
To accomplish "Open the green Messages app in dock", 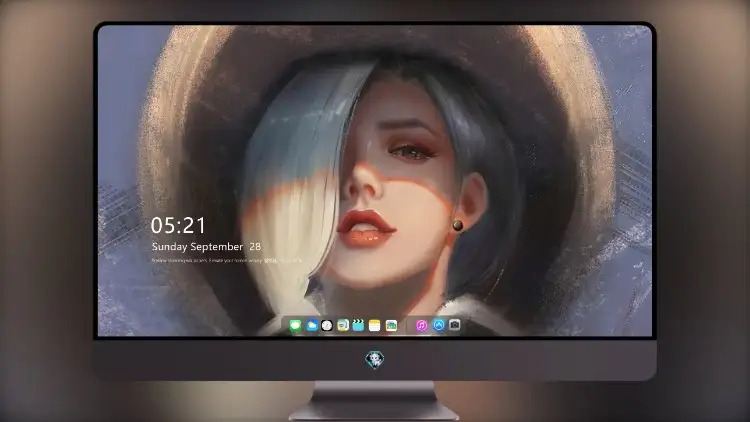I will tap(296, 326).
